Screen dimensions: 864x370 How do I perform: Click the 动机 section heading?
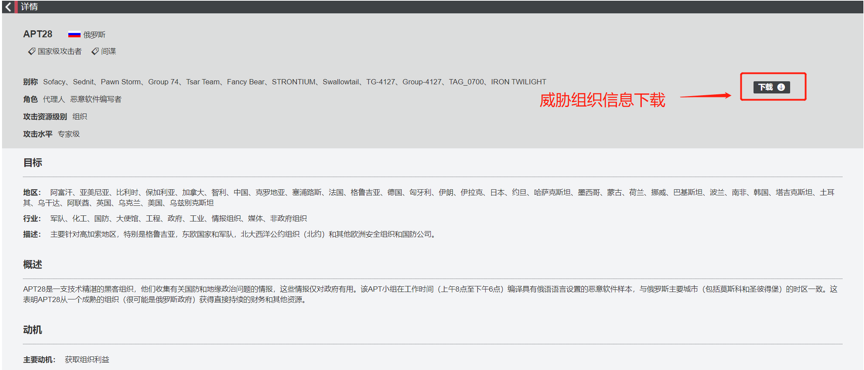[x=33, y=330]
